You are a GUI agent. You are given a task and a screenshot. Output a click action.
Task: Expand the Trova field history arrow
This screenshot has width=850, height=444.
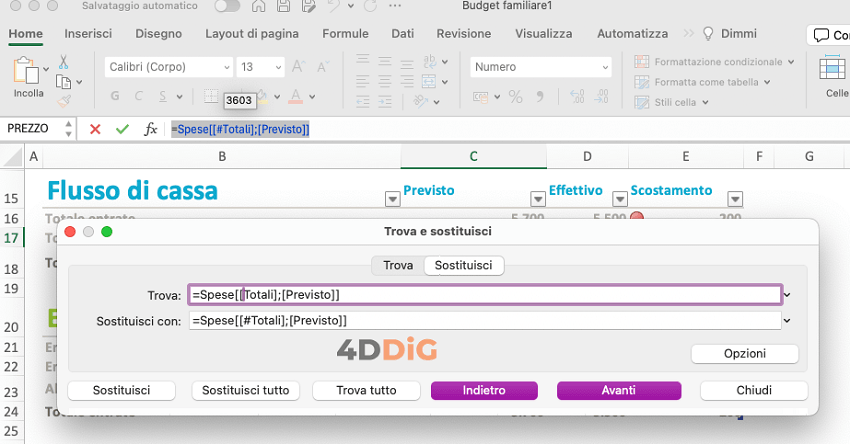coord(787,295)
